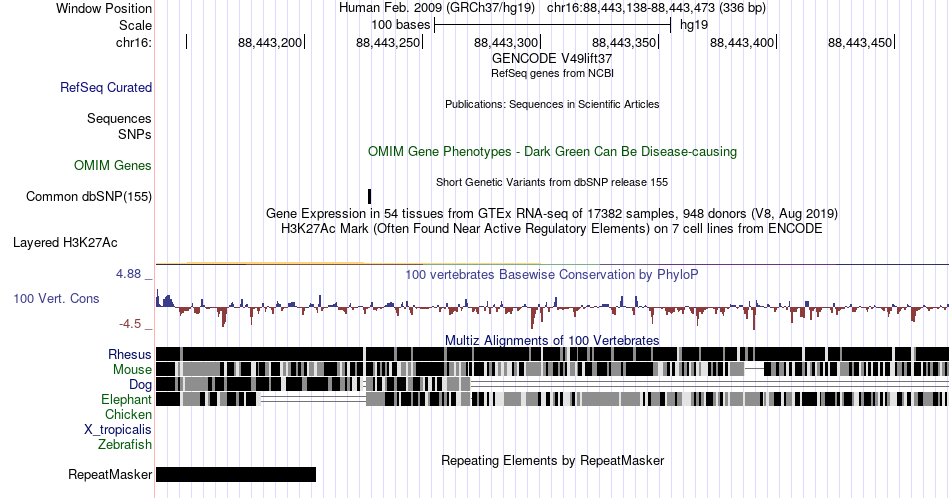Click Multiz Alignments of 100 Vertebrates title

pyautogui.click(x=552, y=340)
